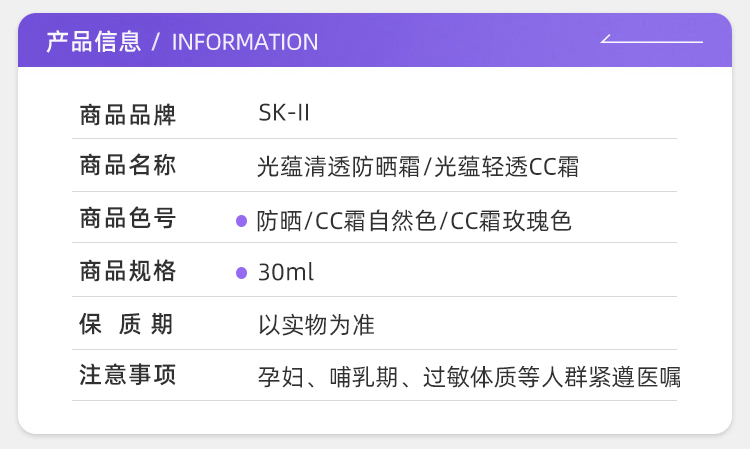Select 光蕴轻透CC霜 product name

(506, 167)
